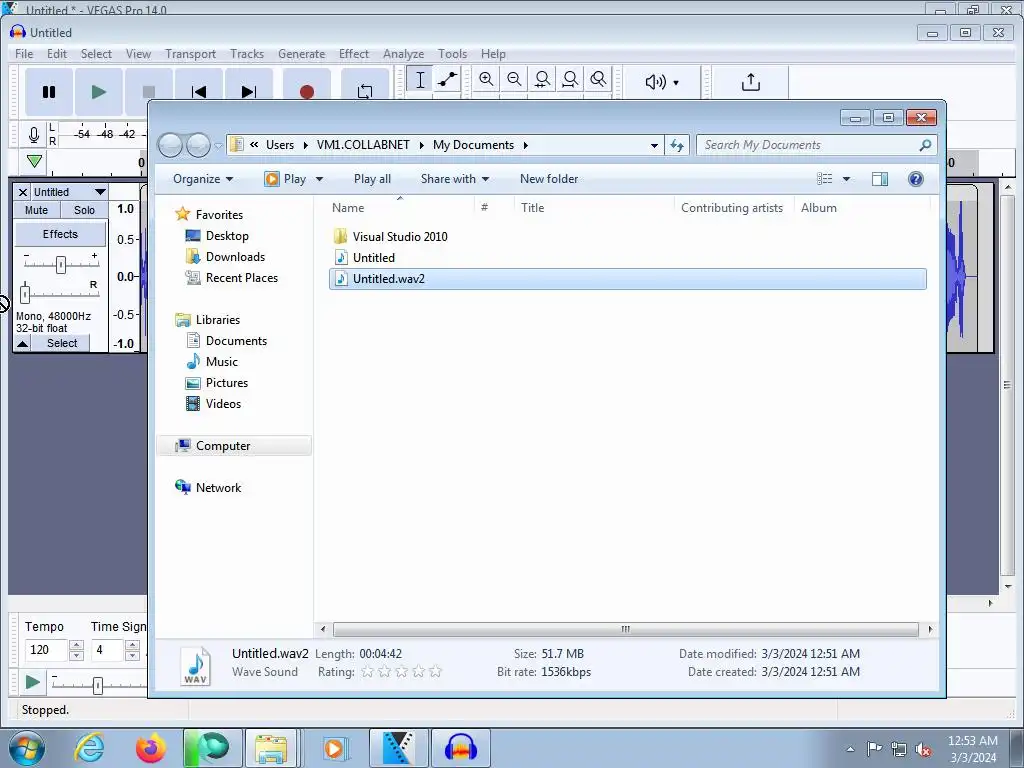Click the Search My Documents field
Image resolution: width=1024 pixels, height=768 pixels.
(816, 145)
